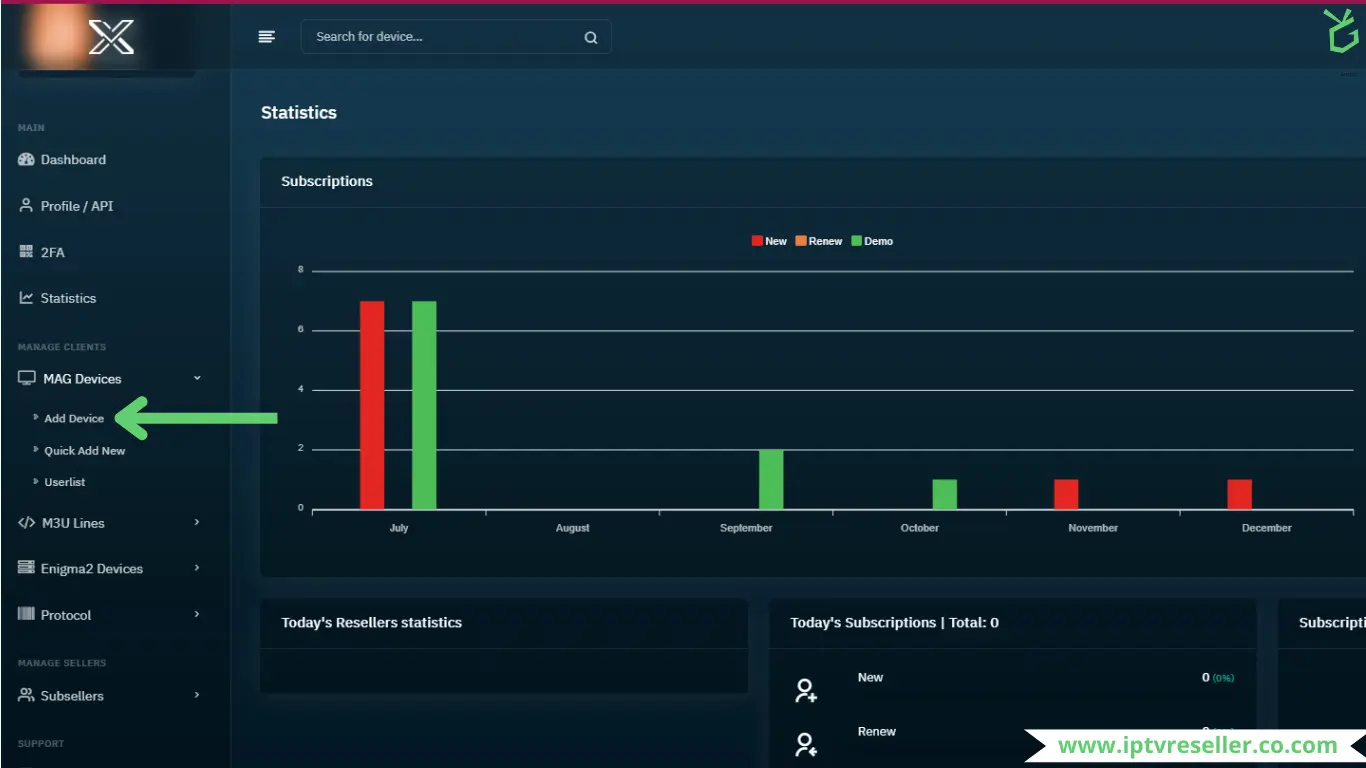Click the MAG Devices monitor icon

tap(27, 379)
